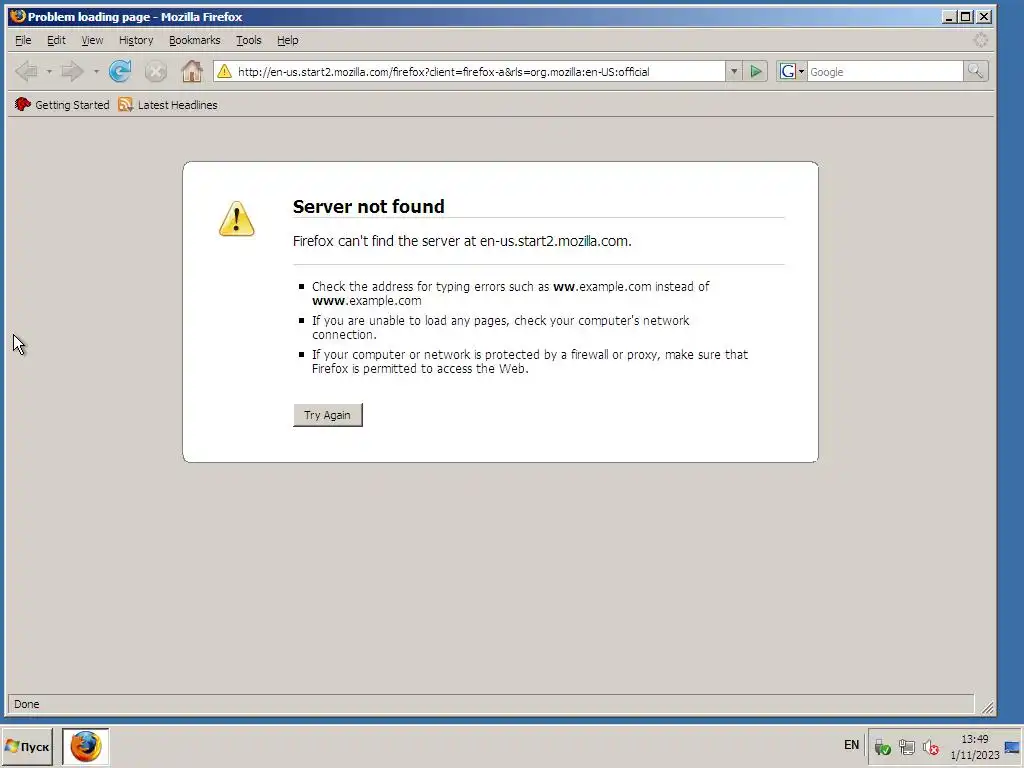The width and height of the screenshot is (1024, 768).
Task: Click the warning site icon in address bar
Action: point(224,71)
